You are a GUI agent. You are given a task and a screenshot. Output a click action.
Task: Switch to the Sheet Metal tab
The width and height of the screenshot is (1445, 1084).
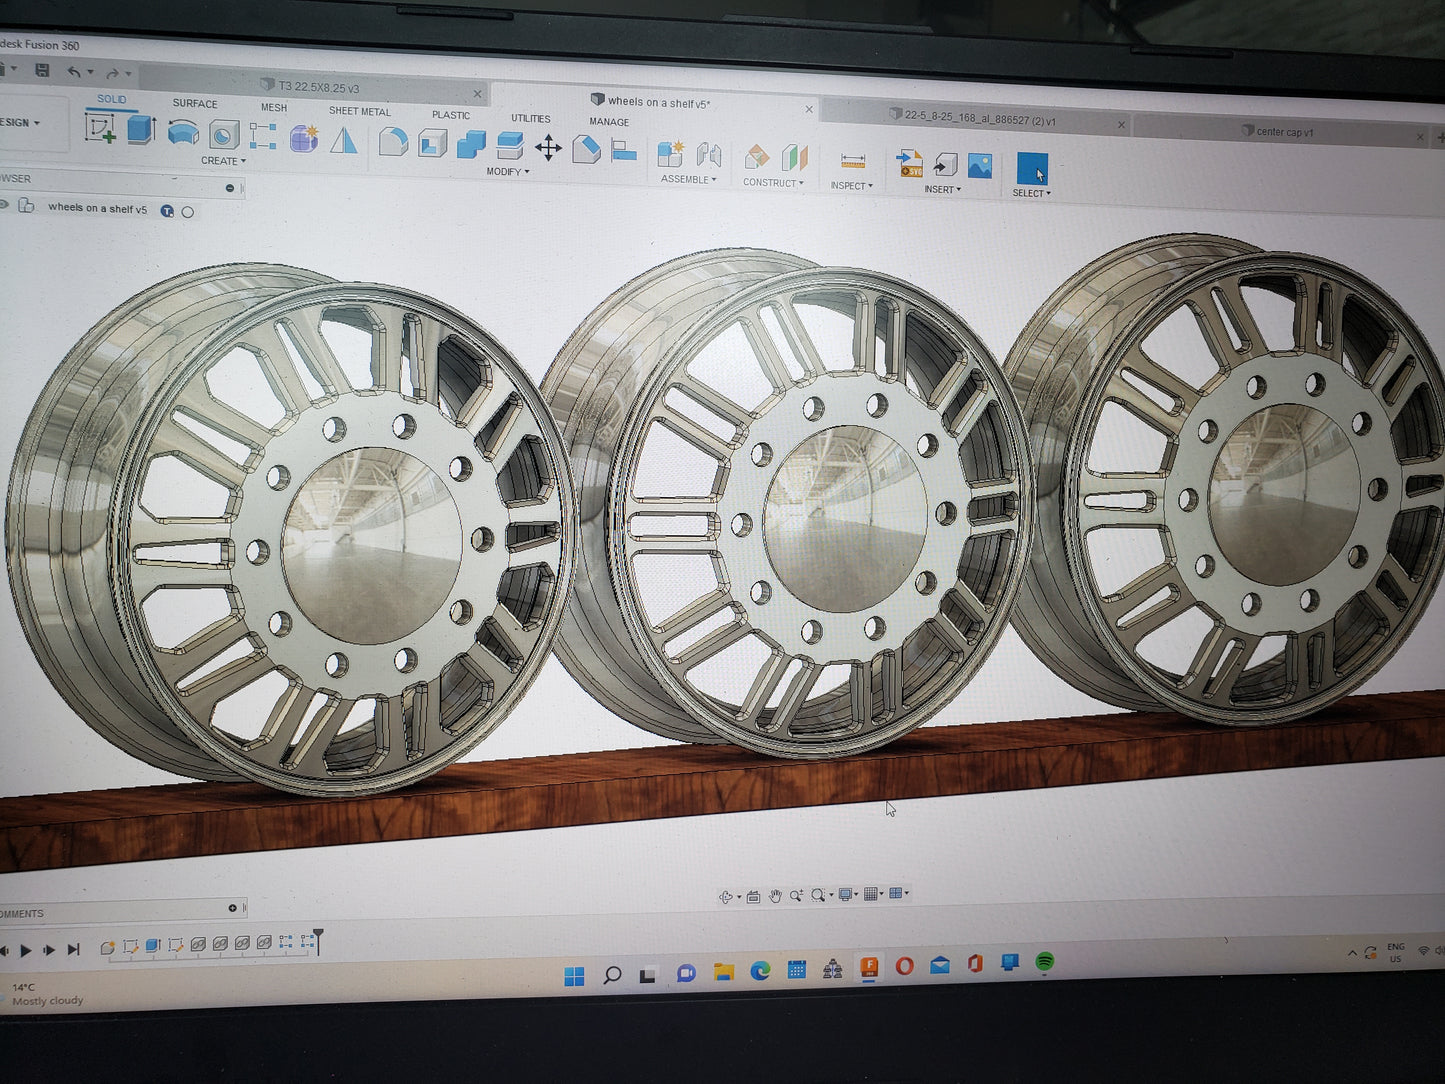pos(360,111)
